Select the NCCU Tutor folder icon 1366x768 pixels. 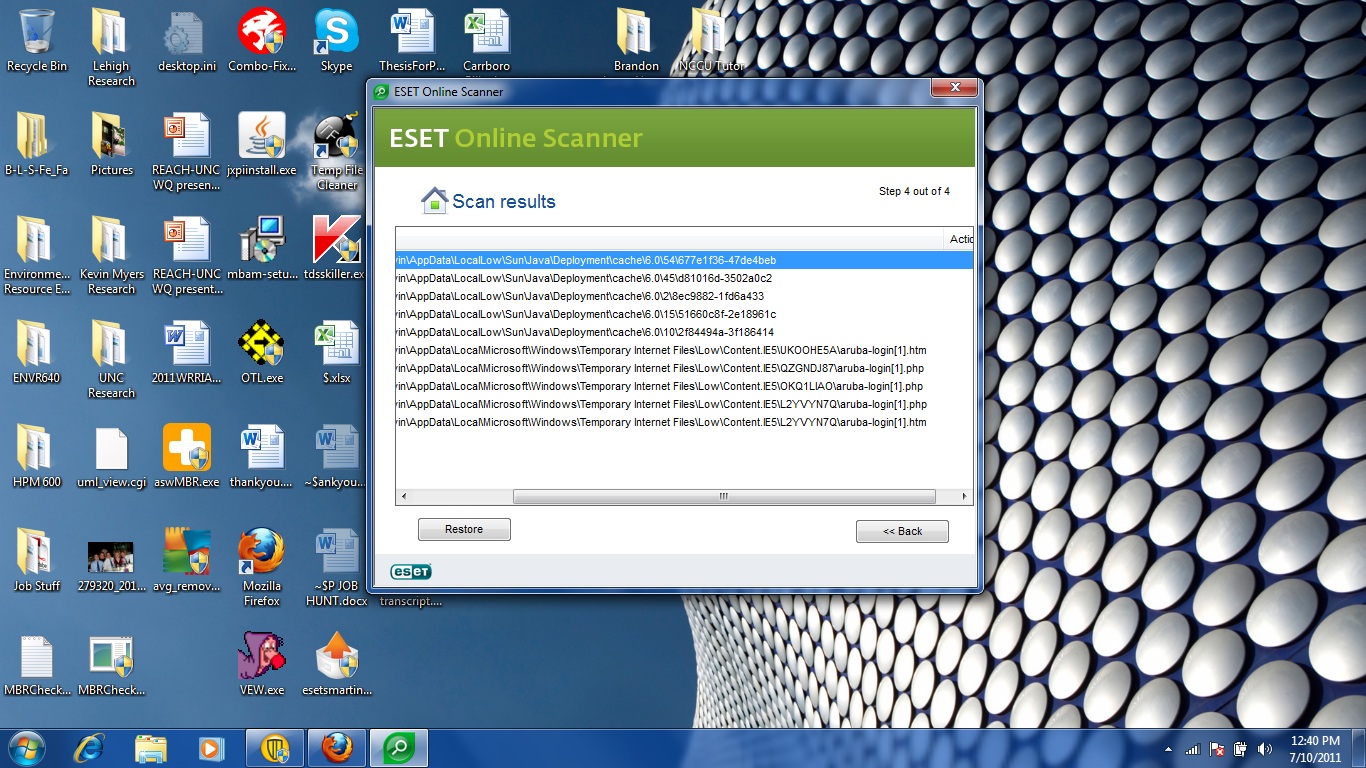711,41
